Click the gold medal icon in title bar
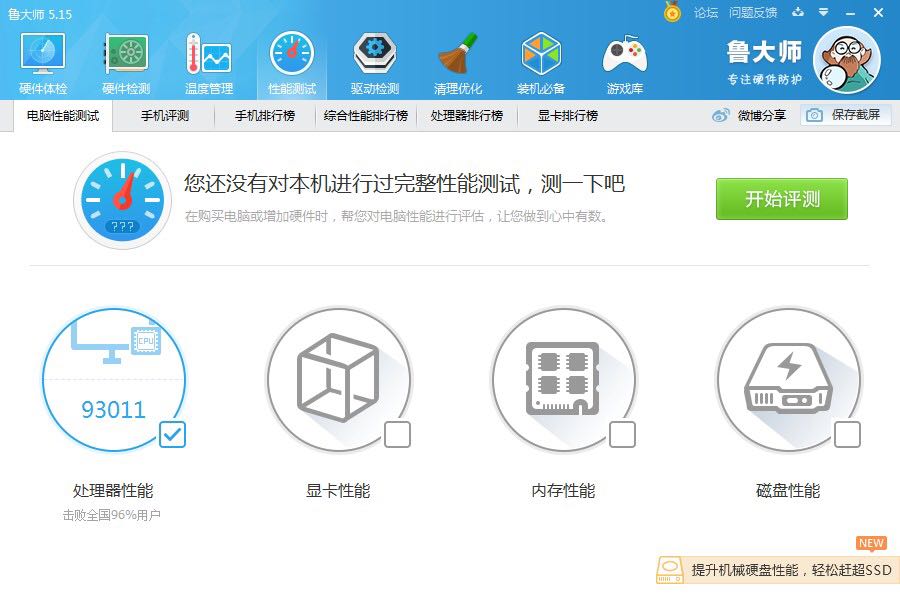900x600 pixels. pyautogui.click(x=672, y=12)
